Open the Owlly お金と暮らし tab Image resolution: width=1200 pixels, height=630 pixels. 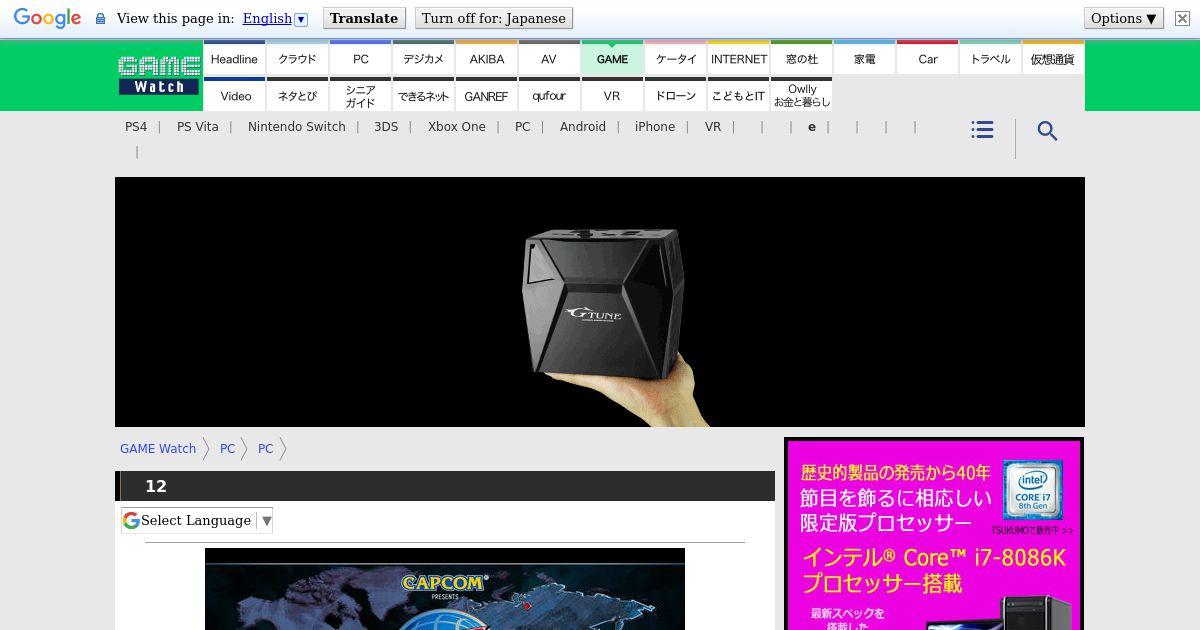[x=801, y=95]
